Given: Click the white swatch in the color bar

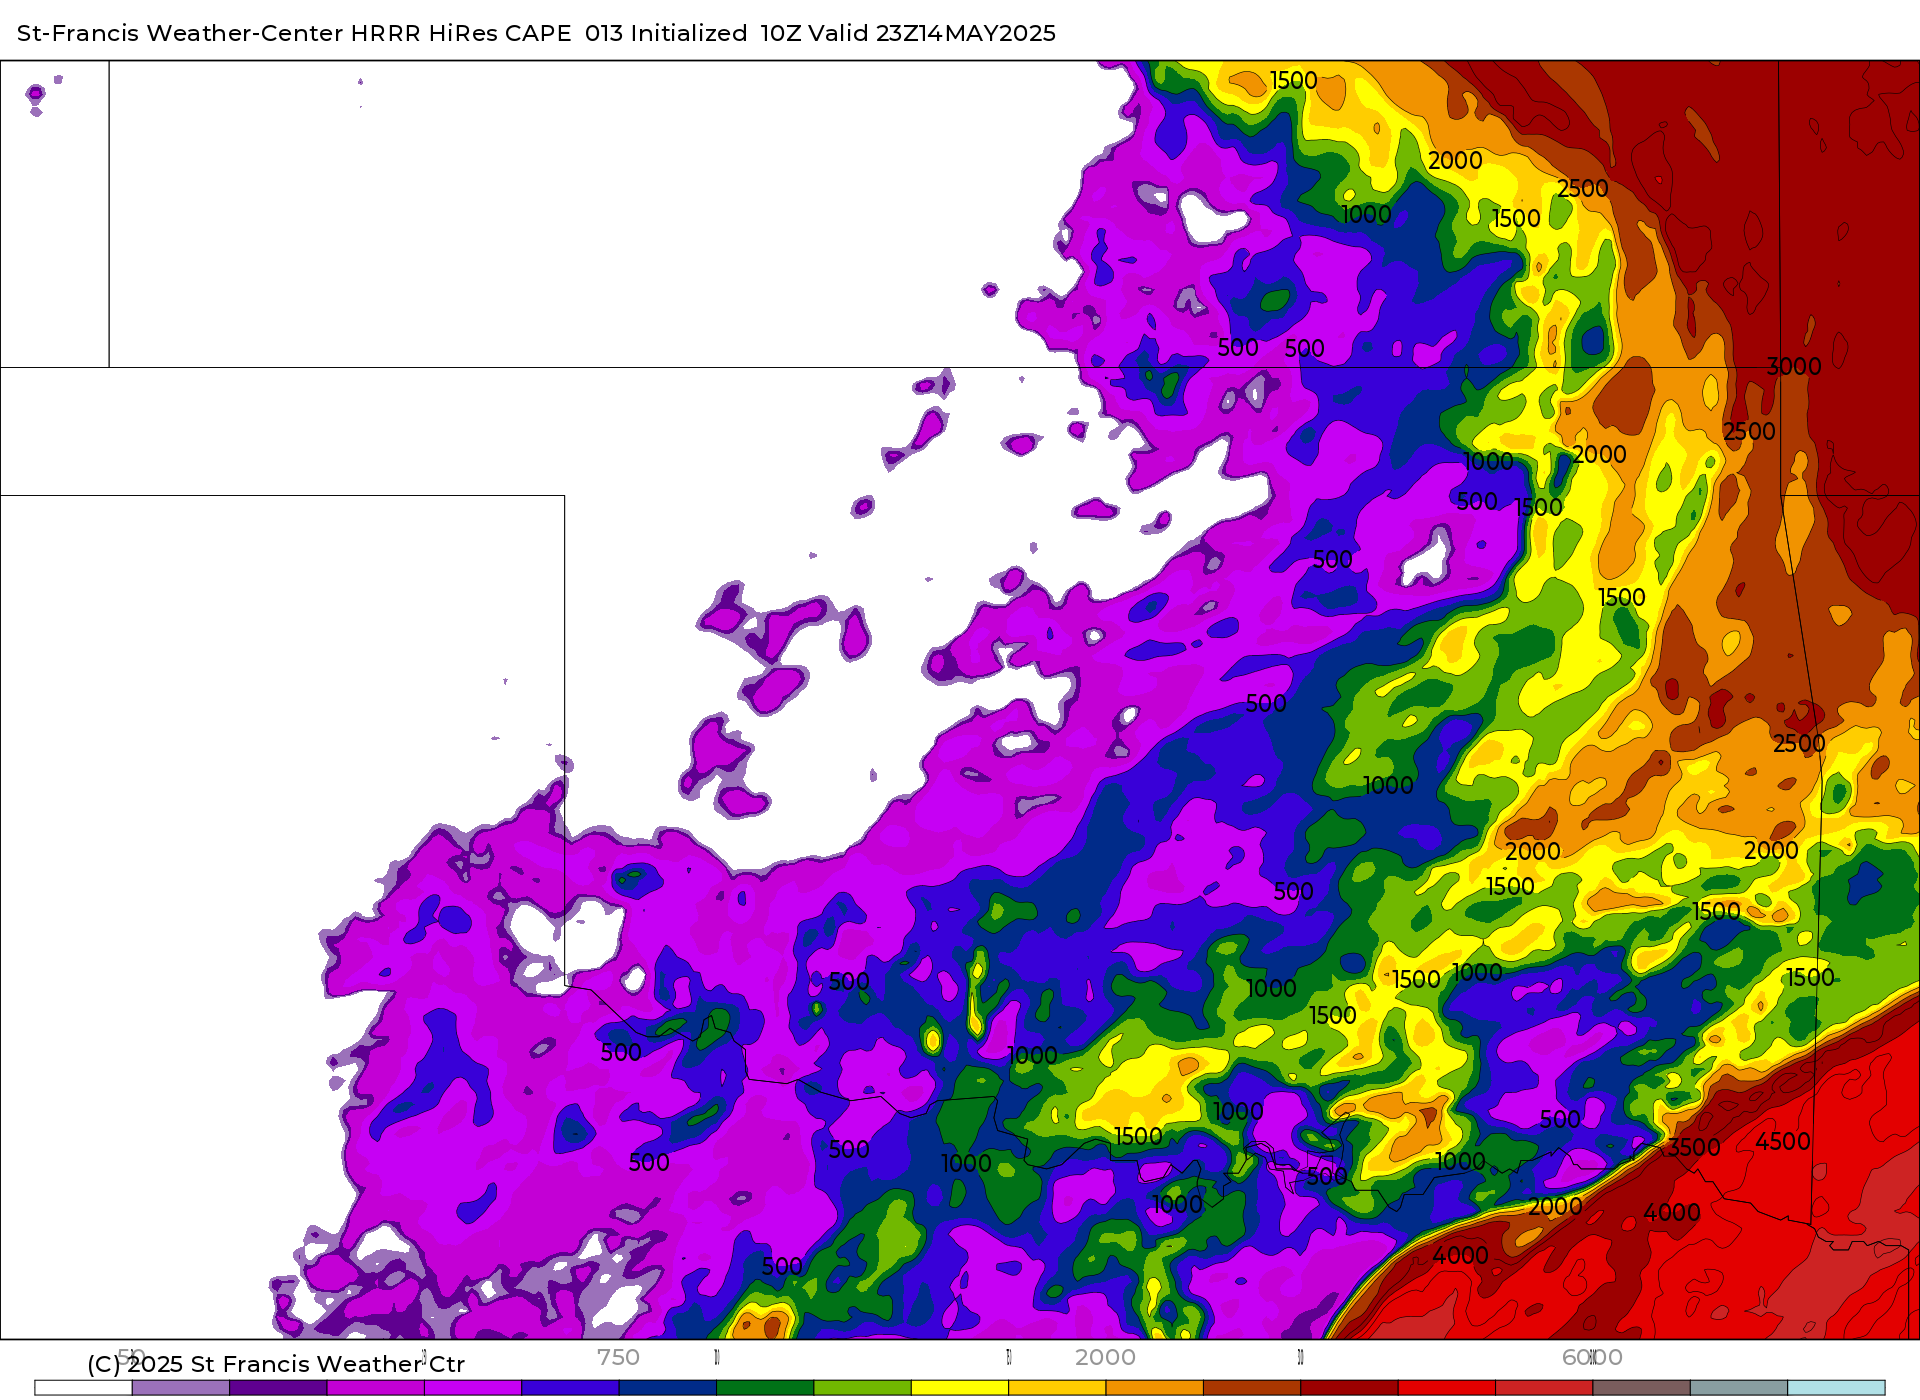Looking at the screenshot, I should click(83, 1388).
